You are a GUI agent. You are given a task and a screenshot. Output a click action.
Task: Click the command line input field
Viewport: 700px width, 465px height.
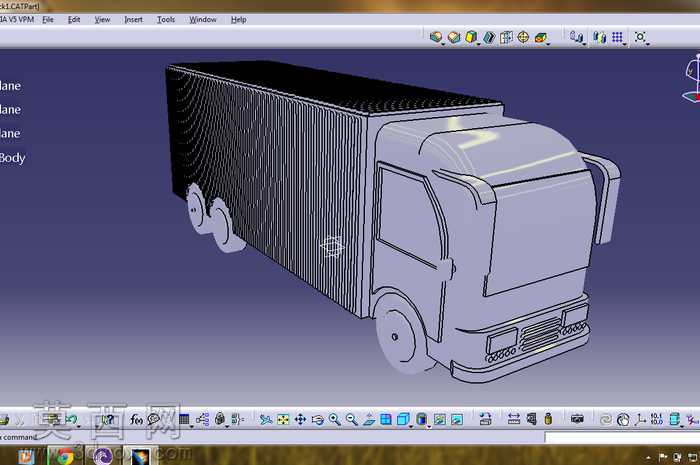622,438
